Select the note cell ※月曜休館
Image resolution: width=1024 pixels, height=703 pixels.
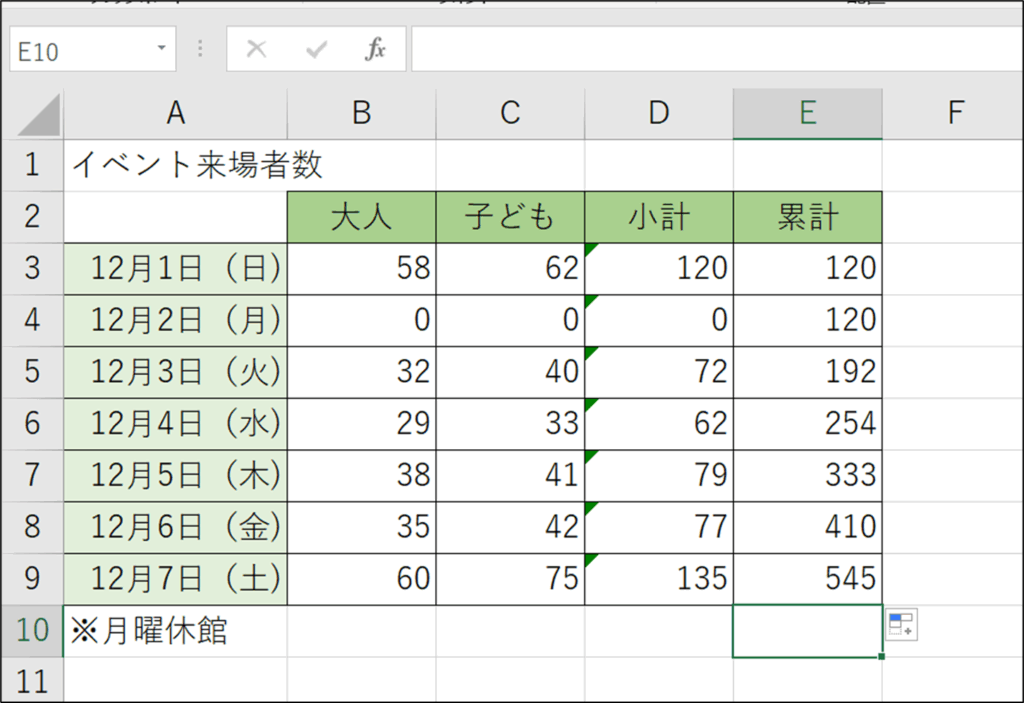tap(176, 630)
